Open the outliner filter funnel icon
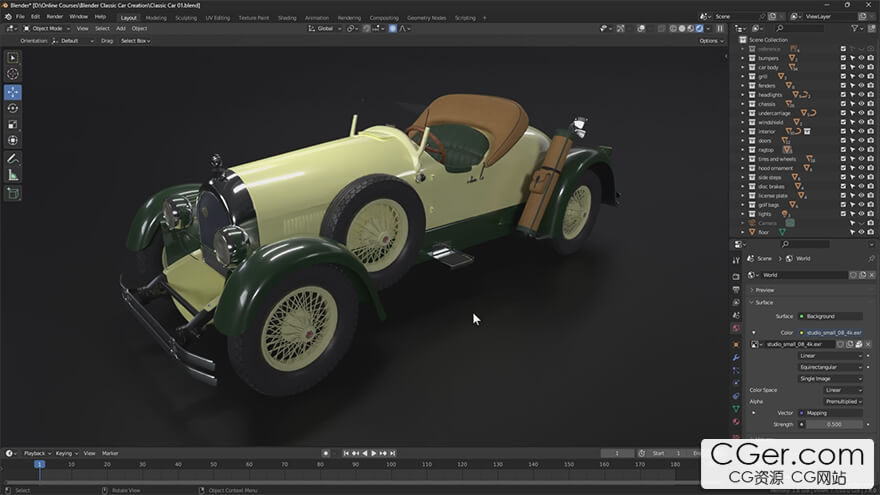 [853, 28]
